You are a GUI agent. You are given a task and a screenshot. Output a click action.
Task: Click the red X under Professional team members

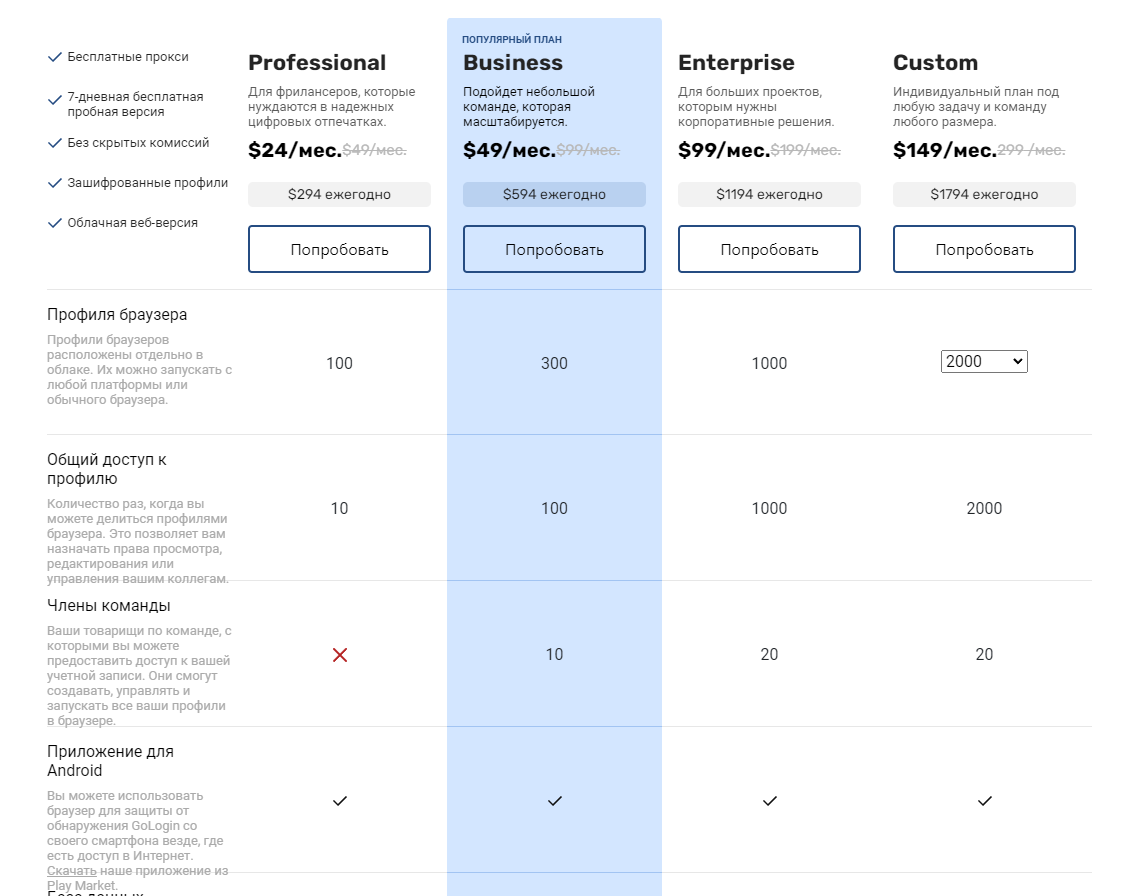pos(340,655)
